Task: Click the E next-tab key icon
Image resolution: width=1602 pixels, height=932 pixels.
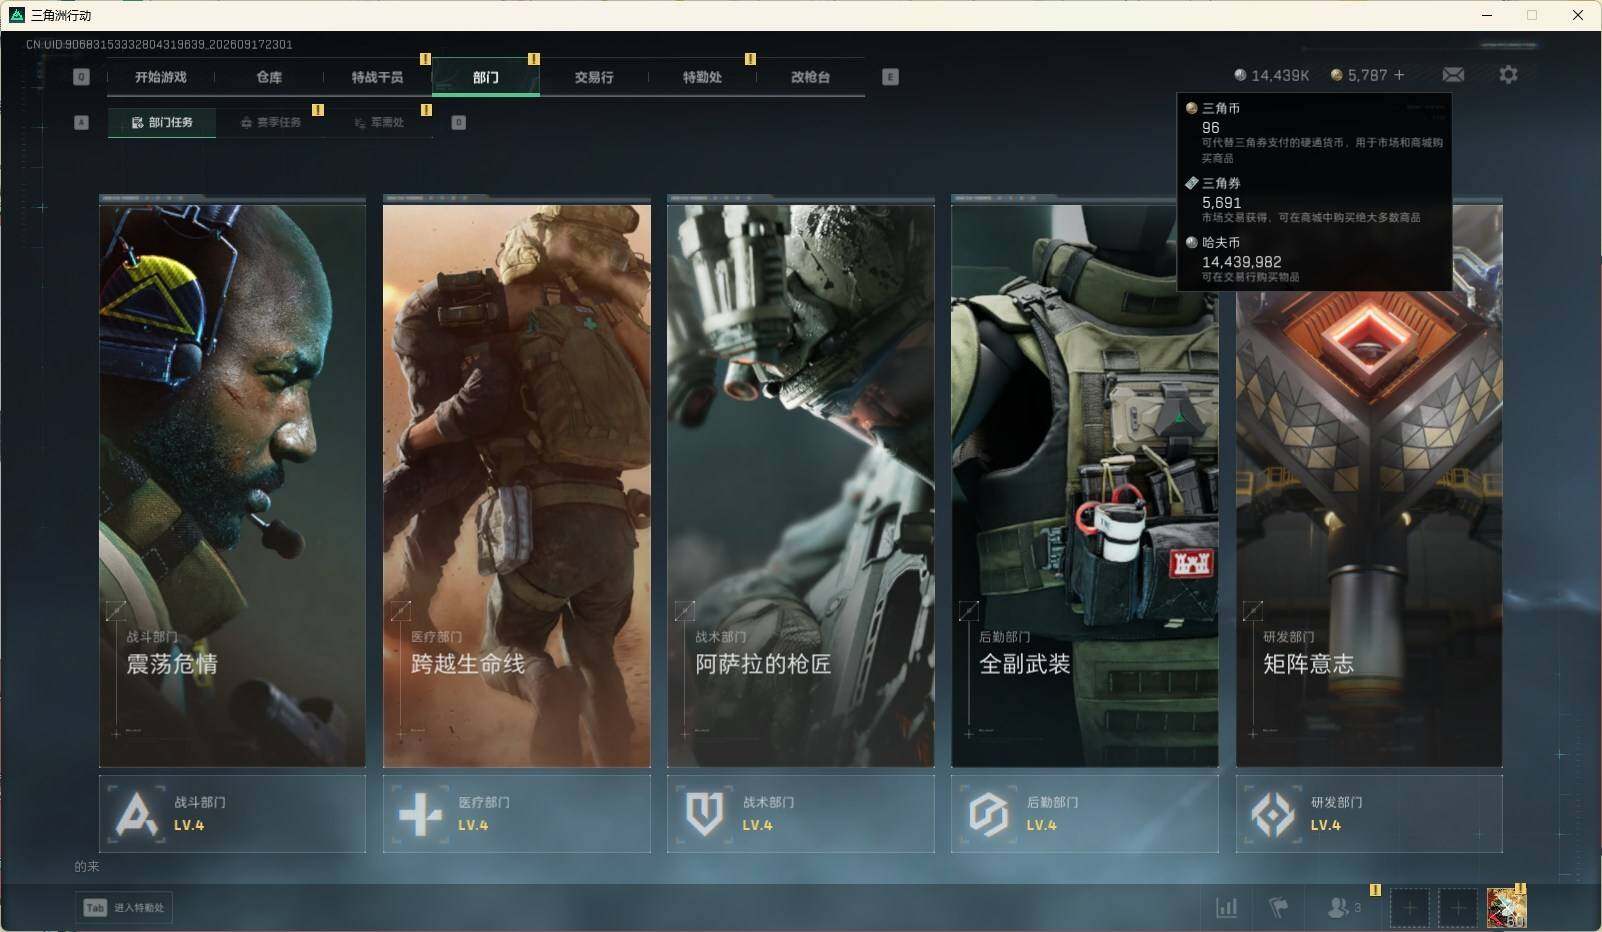Action: click(890, 77)
